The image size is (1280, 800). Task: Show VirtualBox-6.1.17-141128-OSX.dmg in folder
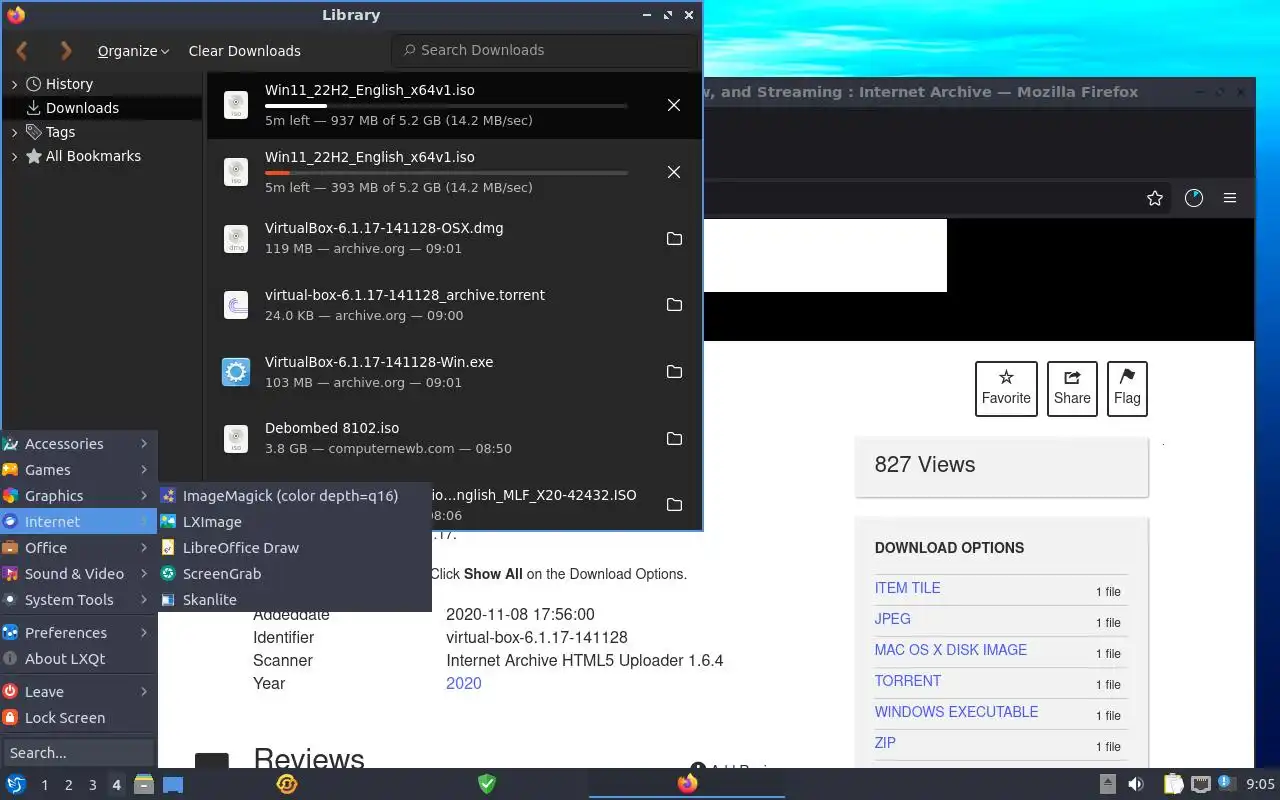click(x=674, y=238)
